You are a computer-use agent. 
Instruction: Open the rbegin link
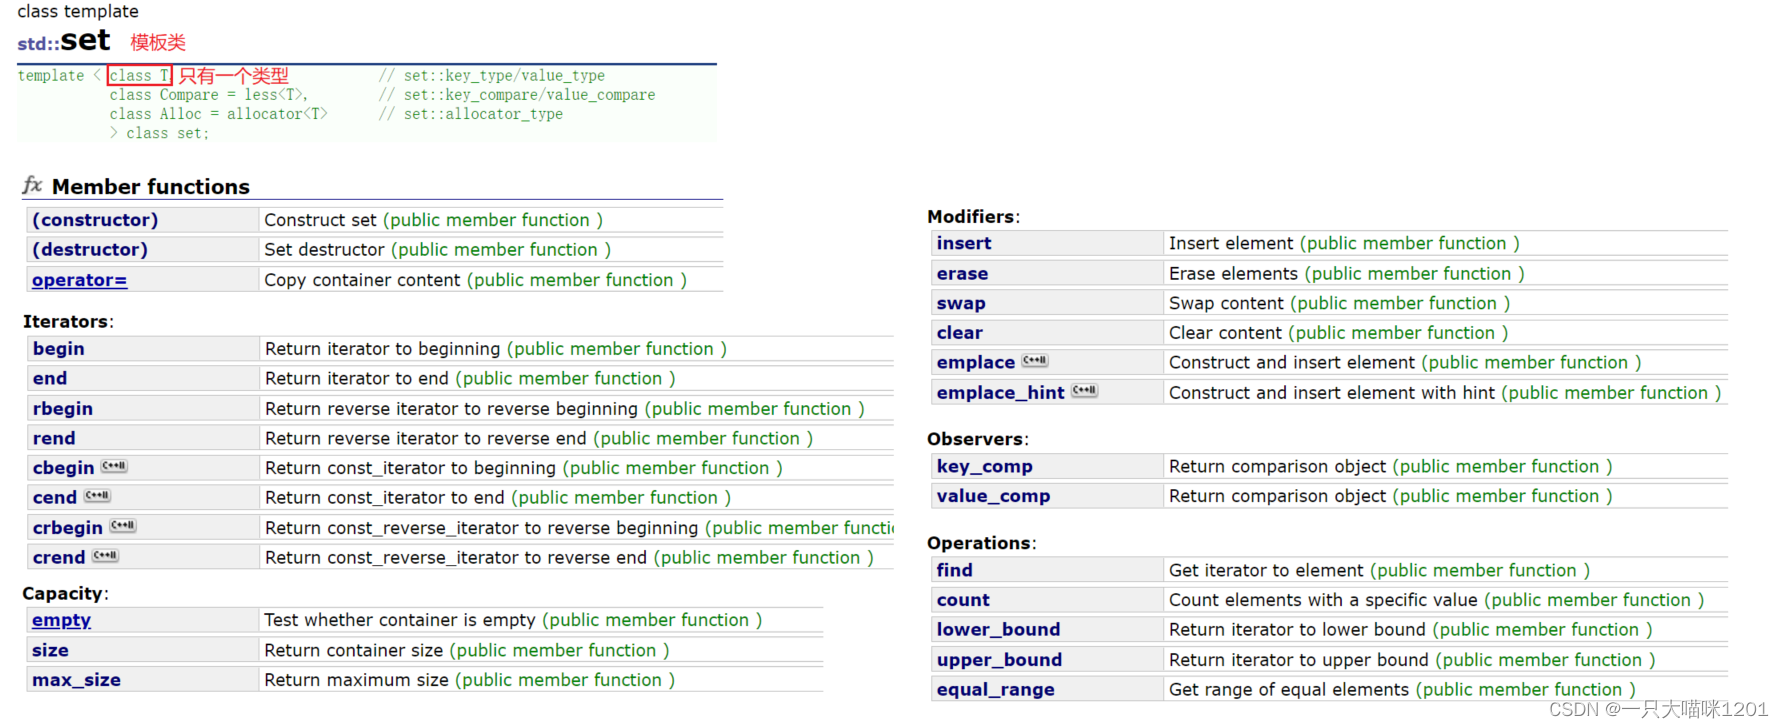[x=63, y=409]
